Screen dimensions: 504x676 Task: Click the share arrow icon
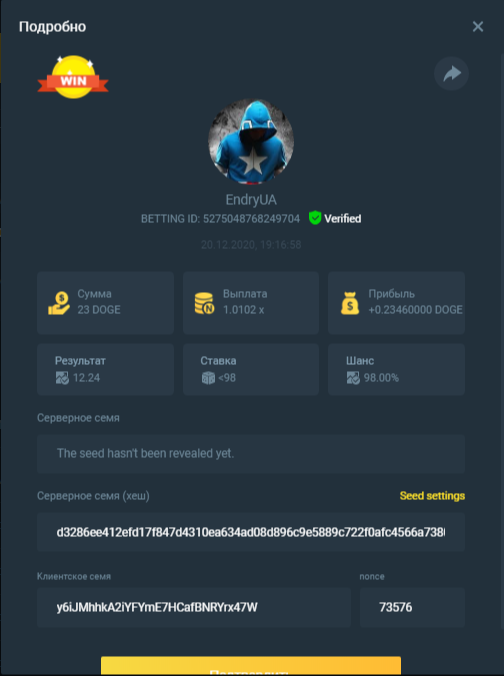coord(451,73)
